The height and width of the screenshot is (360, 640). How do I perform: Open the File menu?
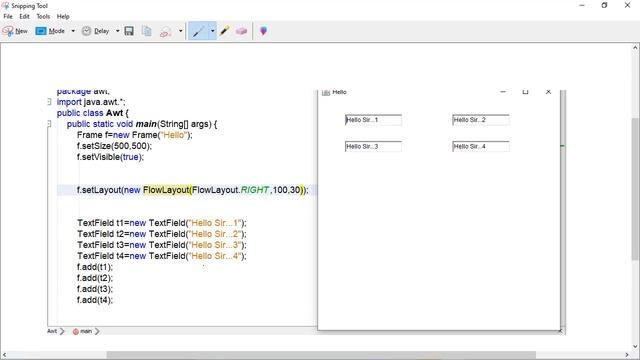(x=8, y=16)
